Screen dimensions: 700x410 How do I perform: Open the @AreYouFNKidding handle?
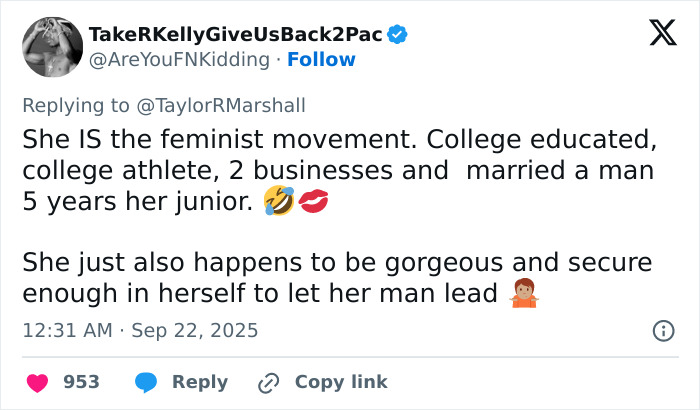coord(179,60)
